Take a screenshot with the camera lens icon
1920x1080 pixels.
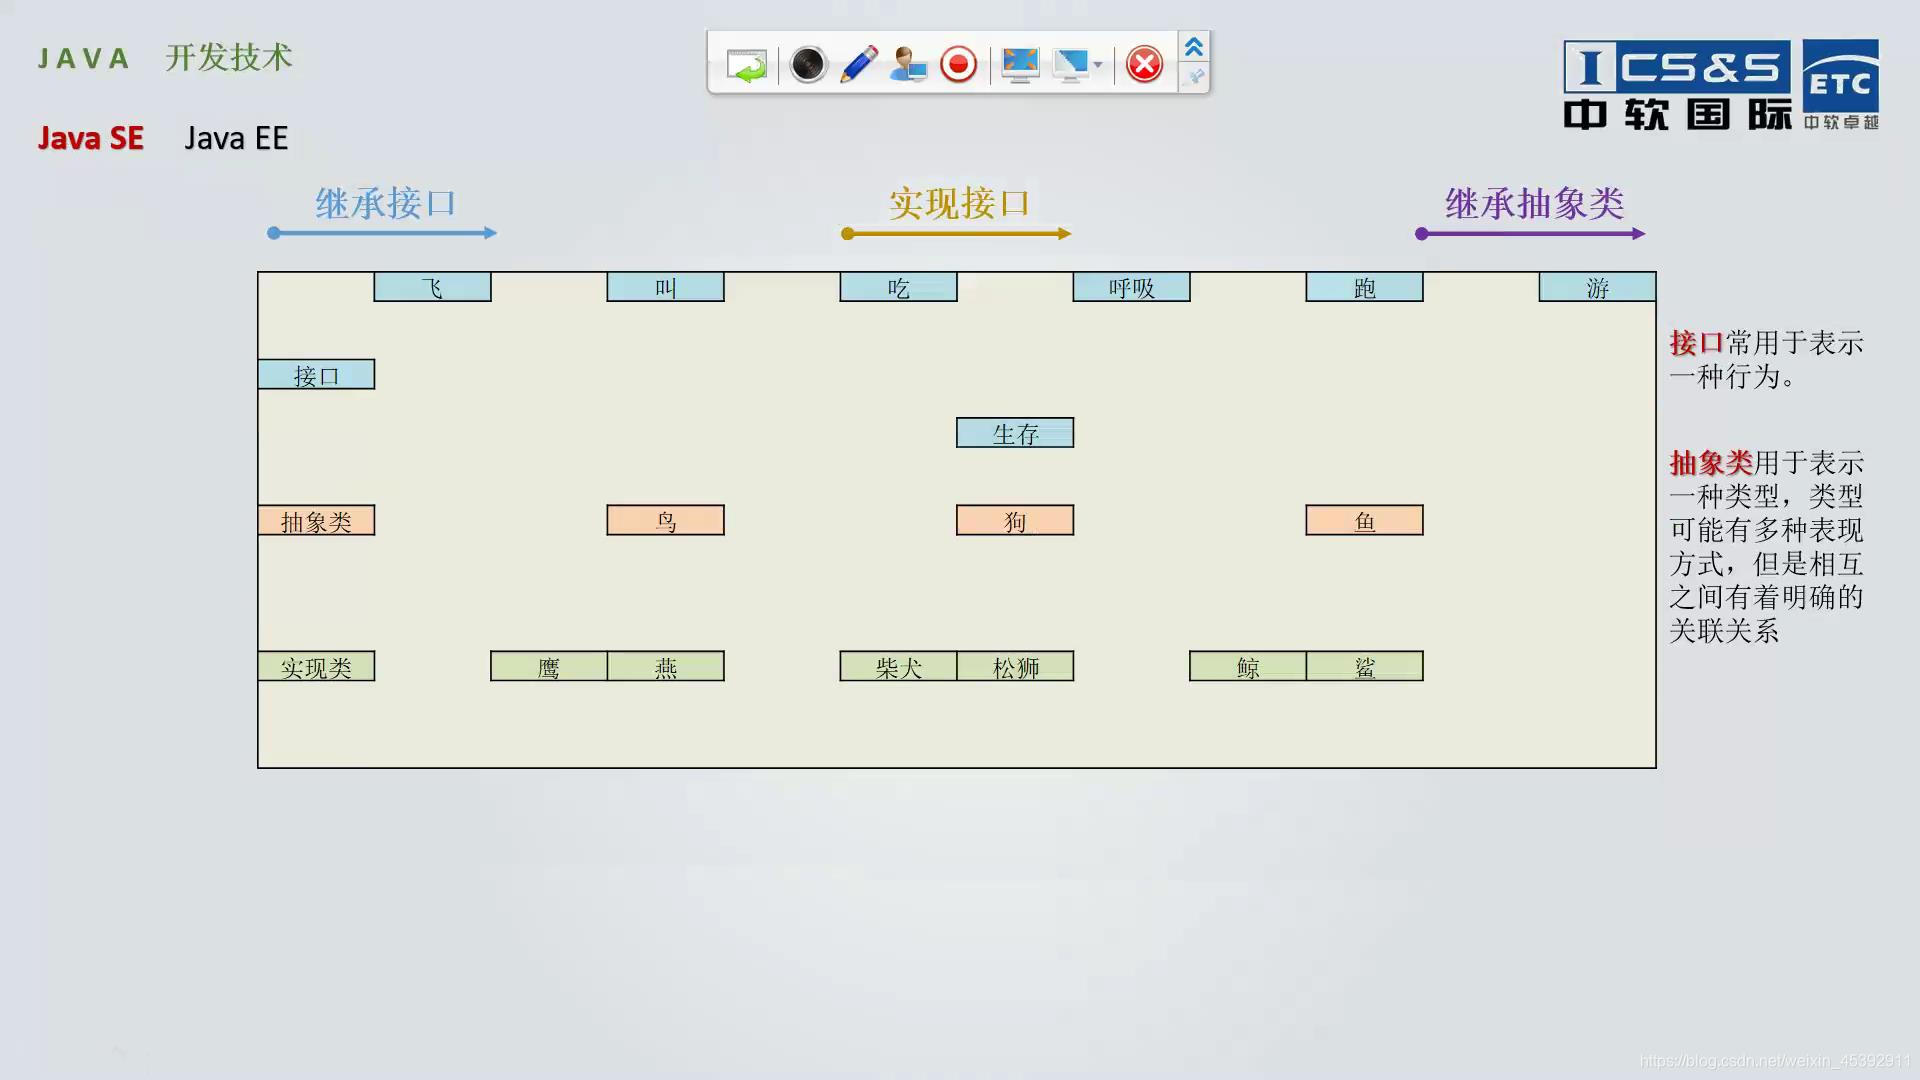point(807,65)
